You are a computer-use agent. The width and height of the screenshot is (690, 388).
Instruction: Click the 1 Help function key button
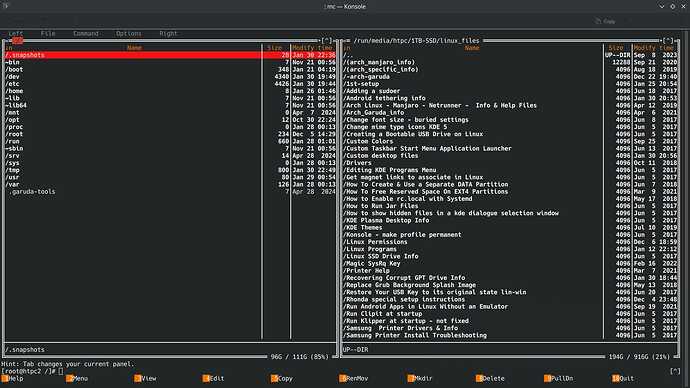click(12, 378)
